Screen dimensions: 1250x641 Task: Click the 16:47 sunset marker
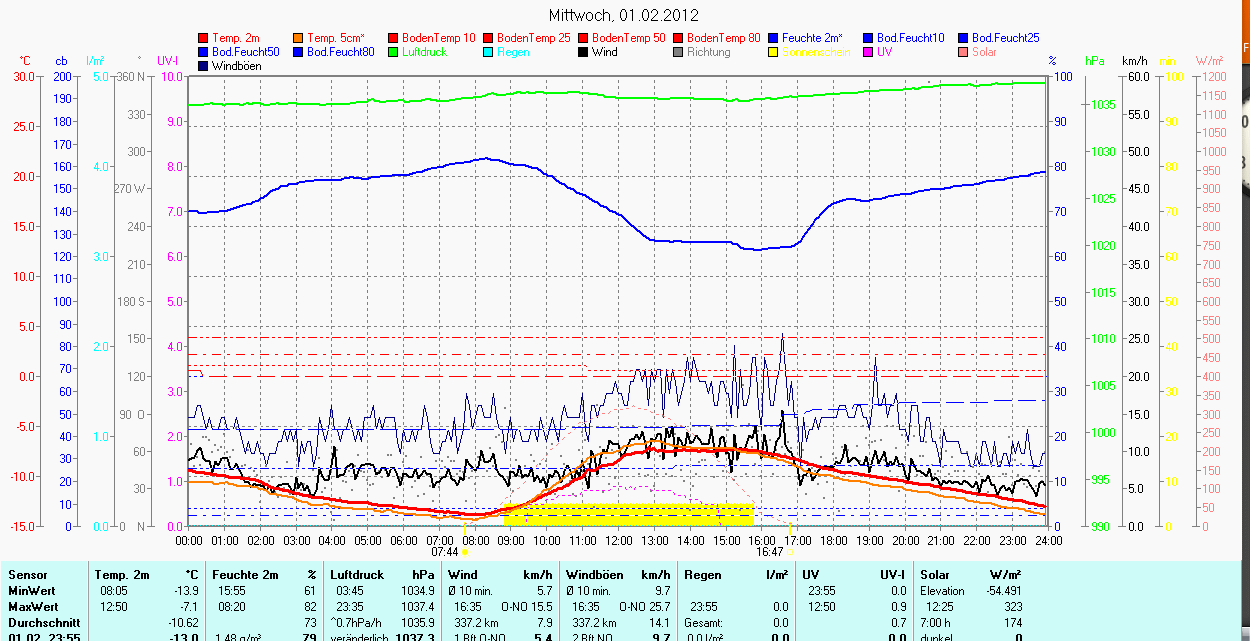769,551
